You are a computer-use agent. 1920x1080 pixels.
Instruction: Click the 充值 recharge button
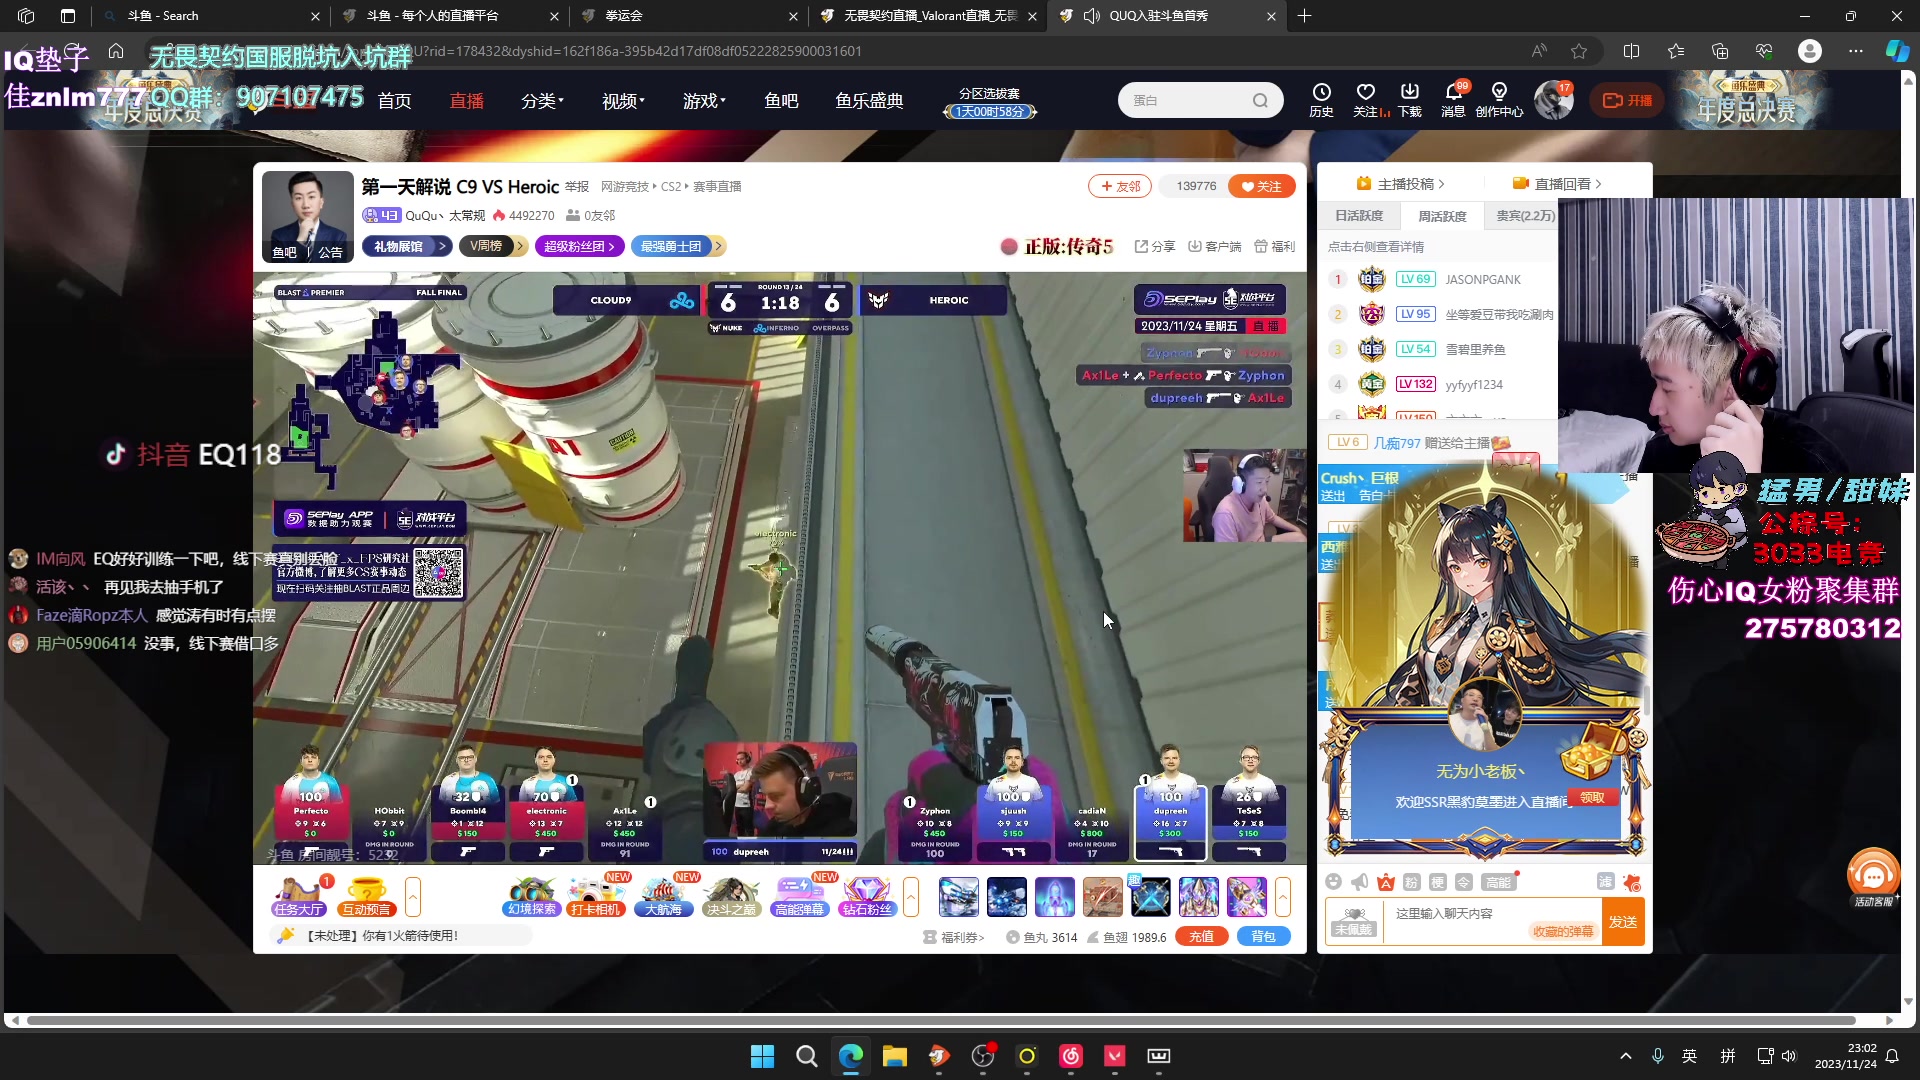click(1201, 937)
